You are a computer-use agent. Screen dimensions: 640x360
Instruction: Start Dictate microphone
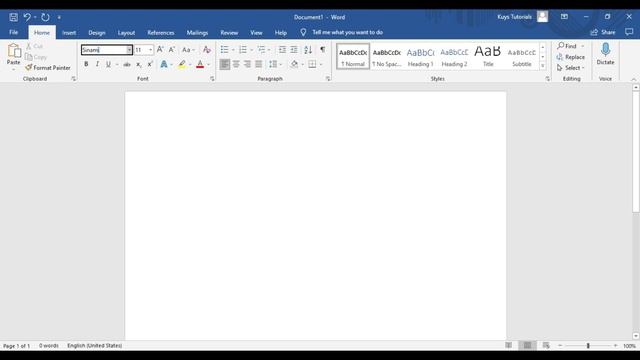(x=605, y=54)
